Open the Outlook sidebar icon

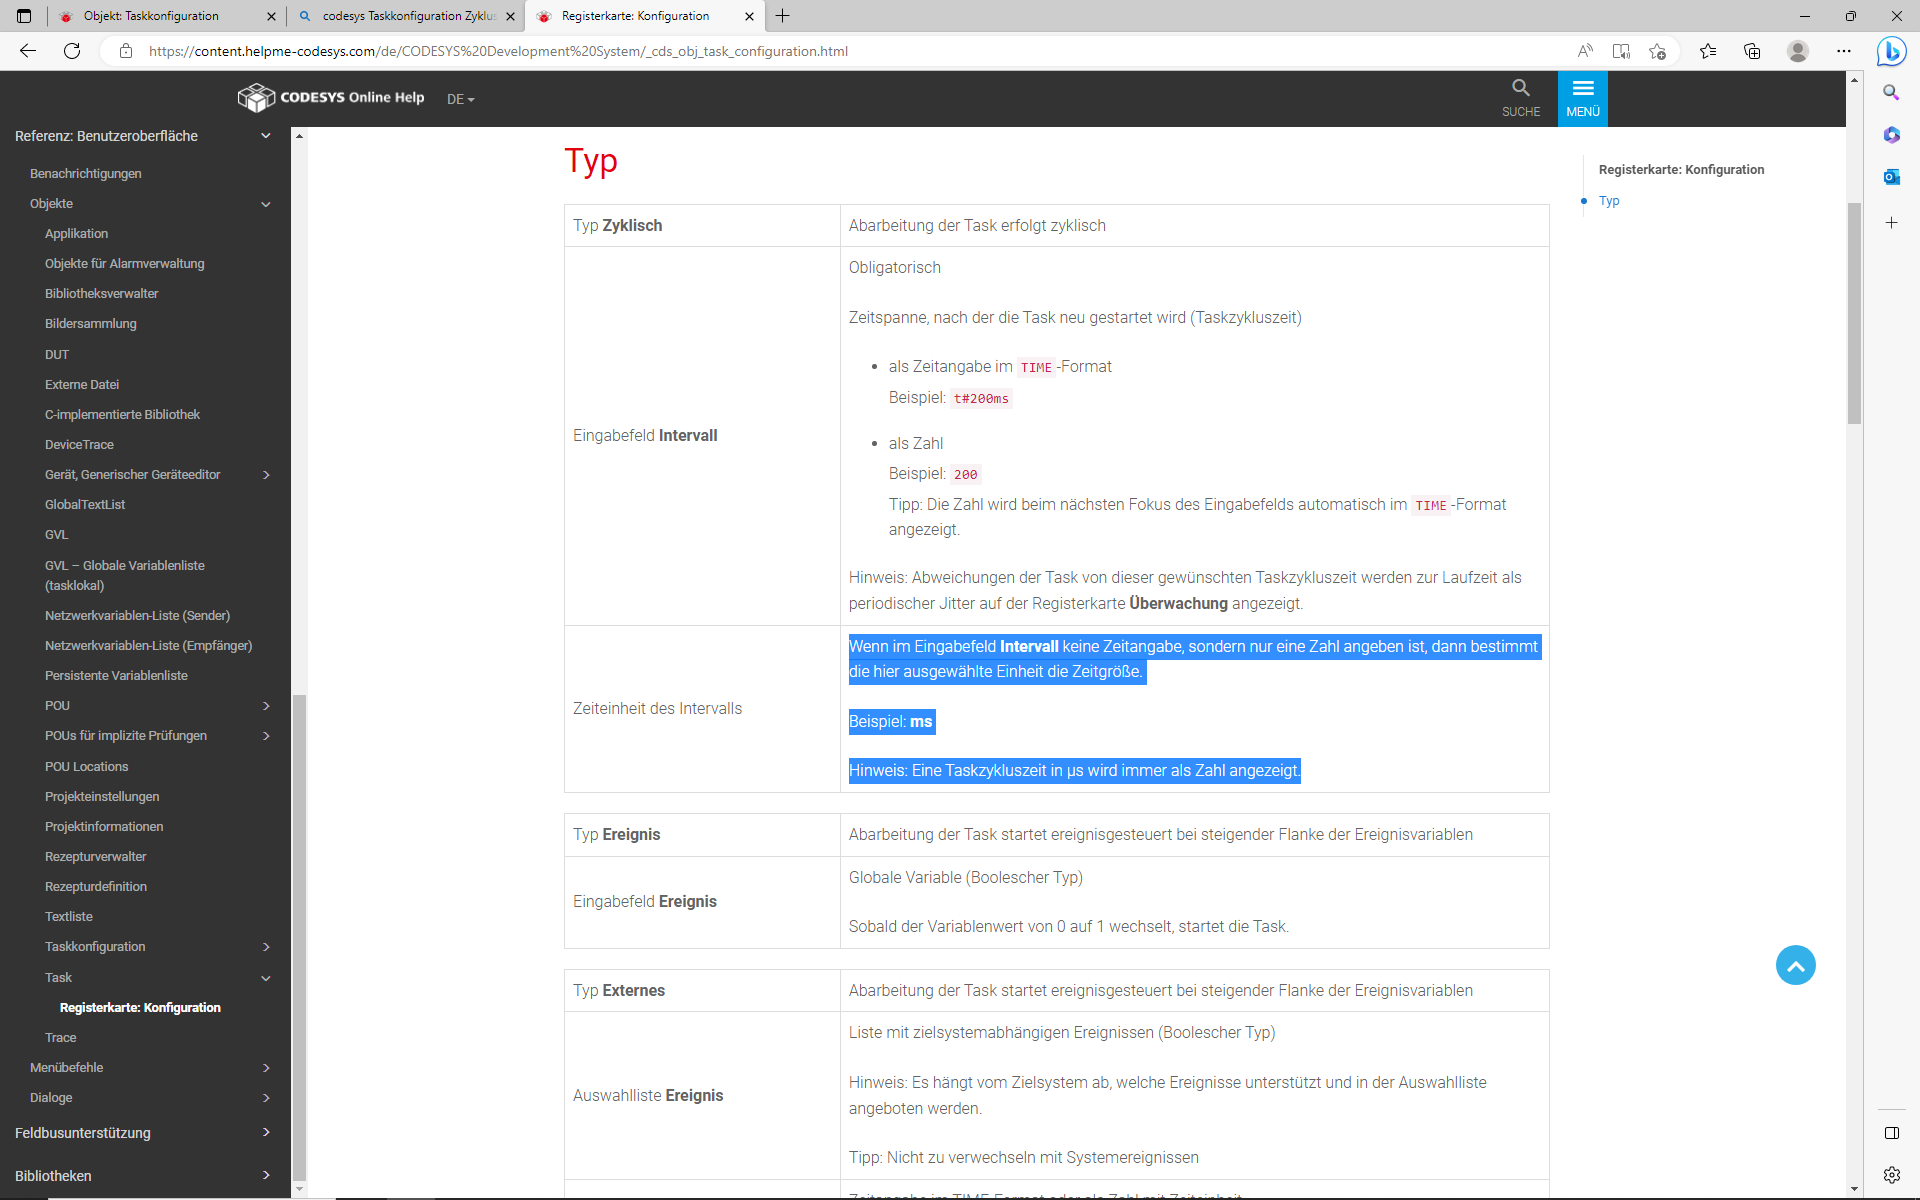click(1891, 177)
